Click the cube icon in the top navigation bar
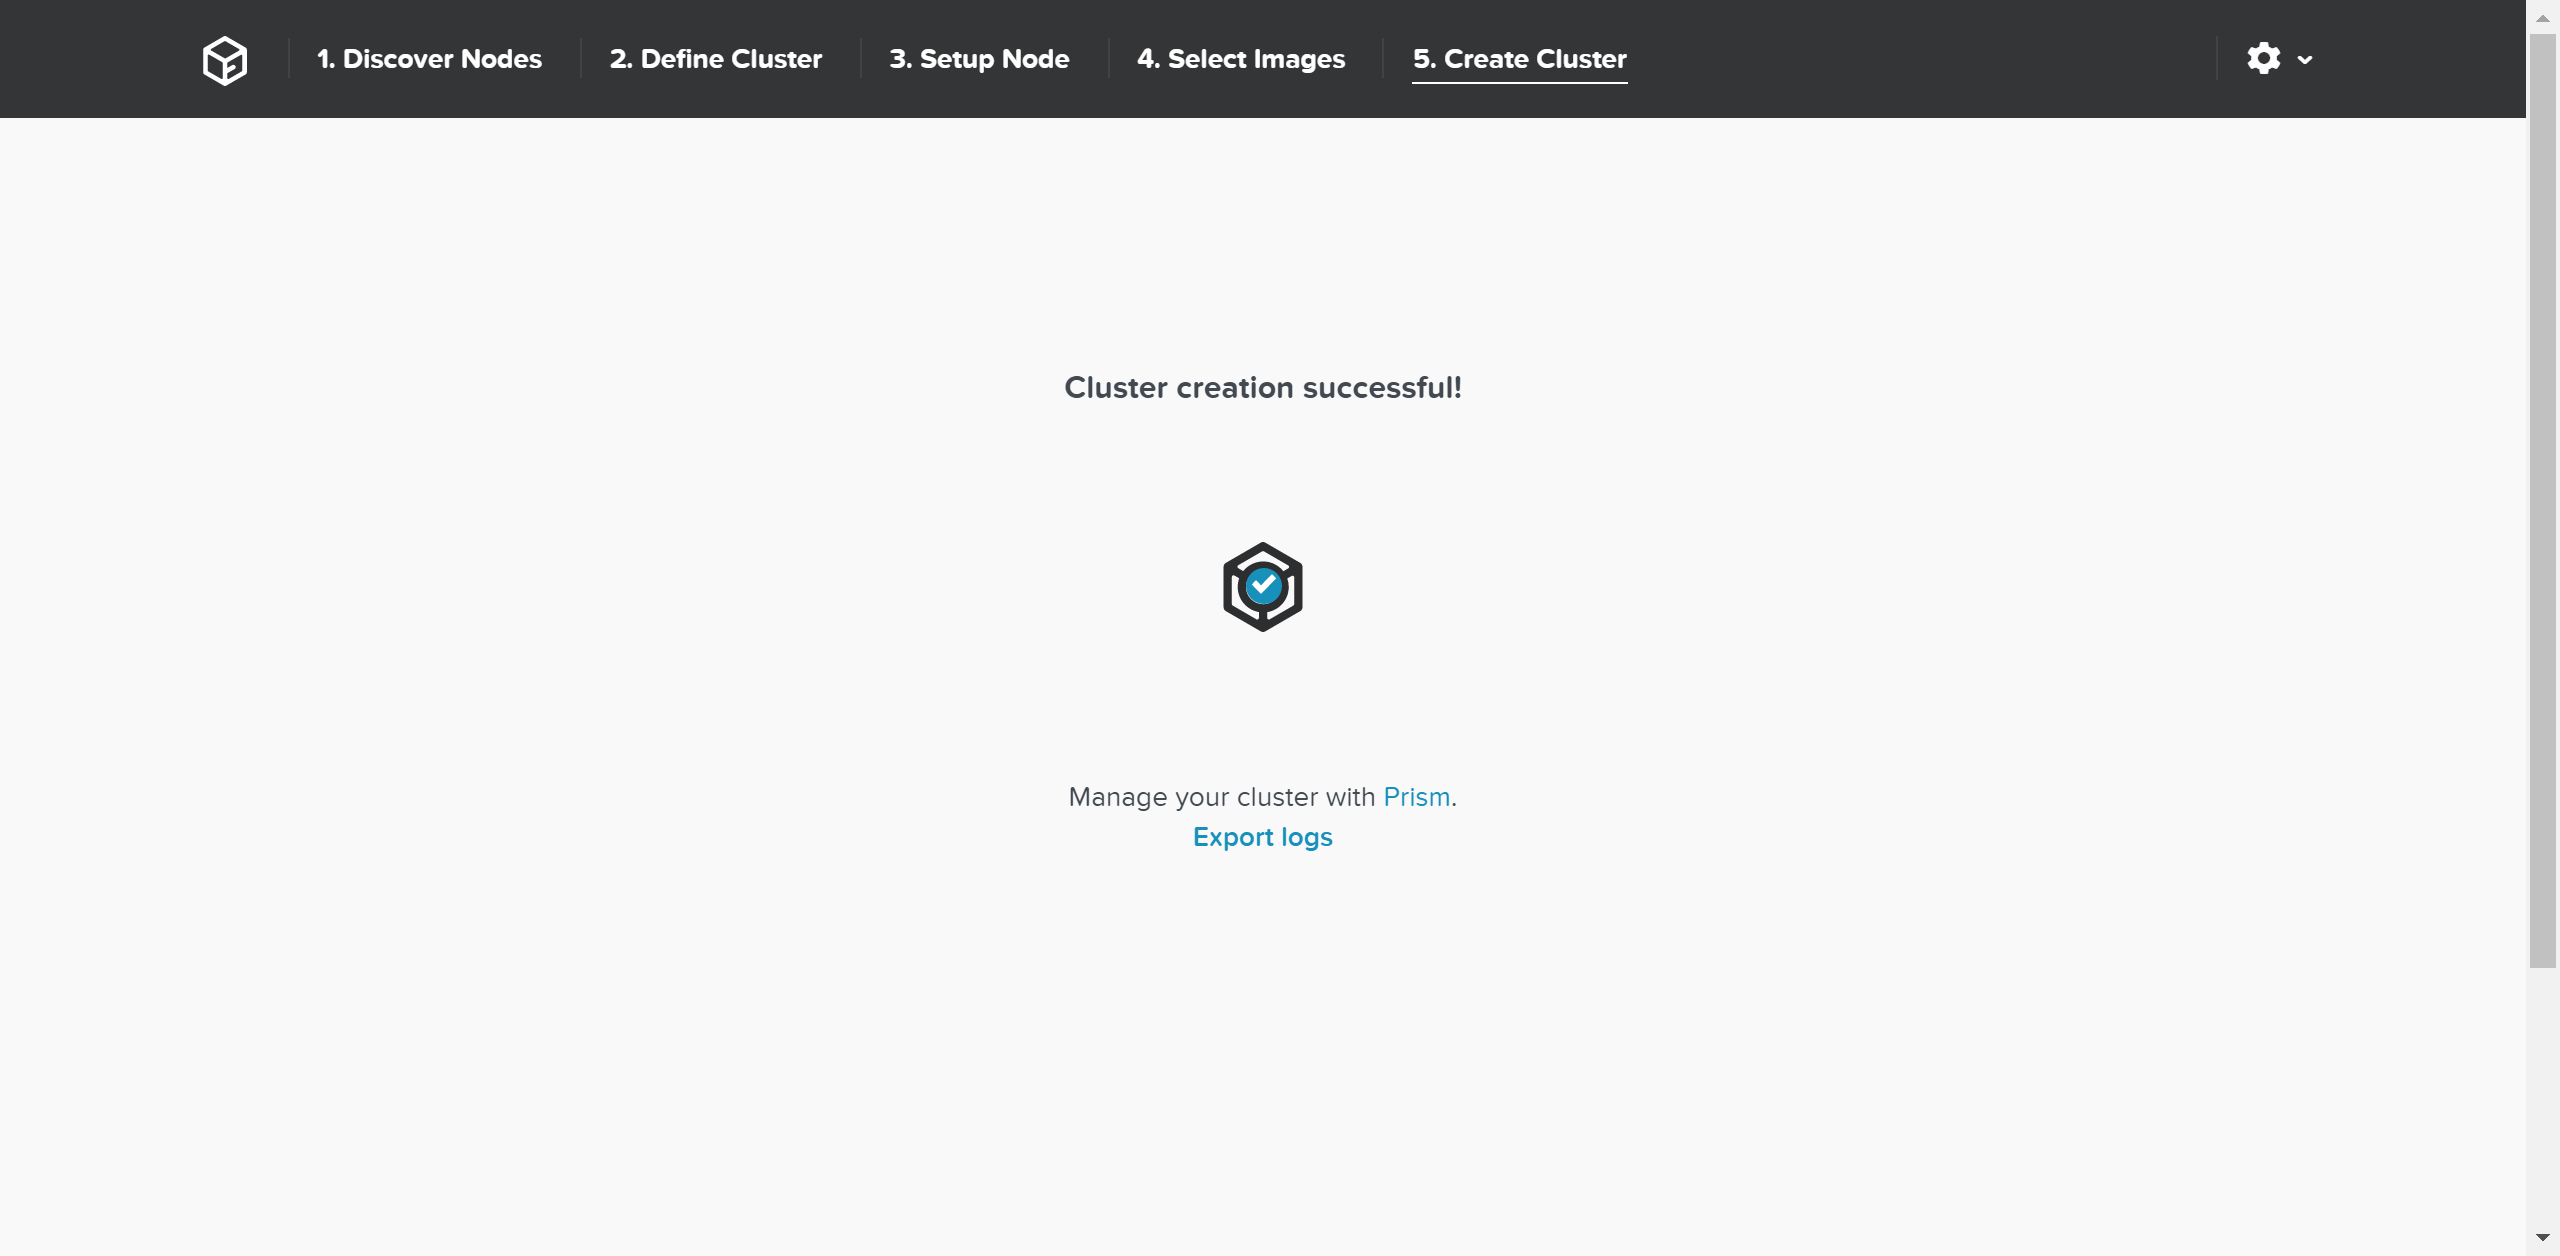The width and height of the screenshot is (2560, 1256). tap(224, 59)
